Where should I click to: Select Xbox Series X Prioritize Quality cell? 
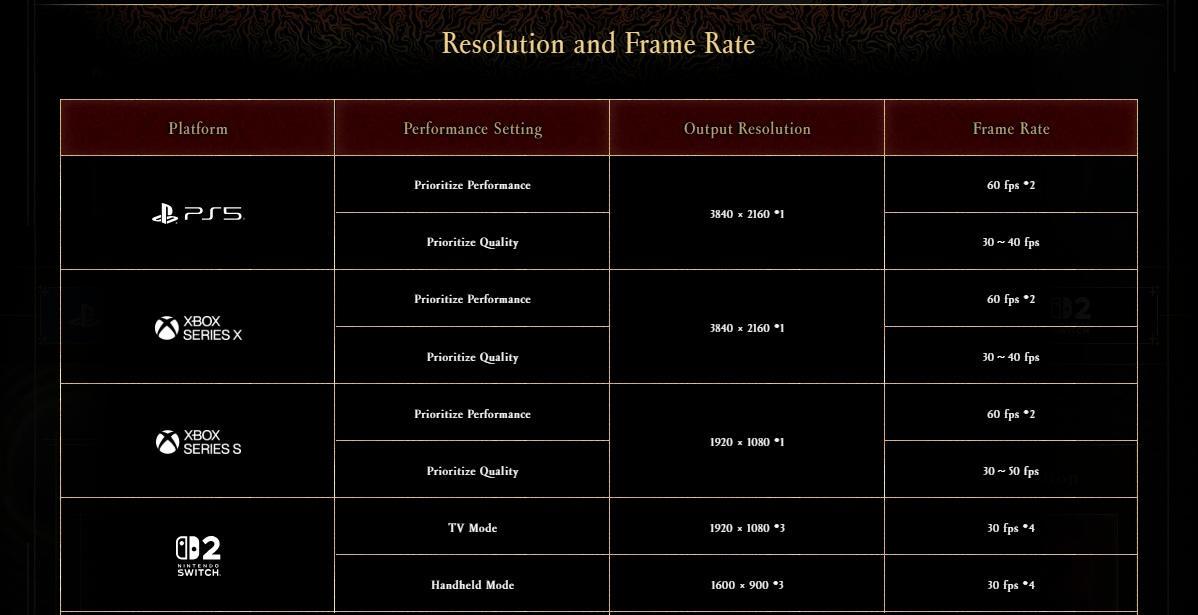[x=472, y=357]
